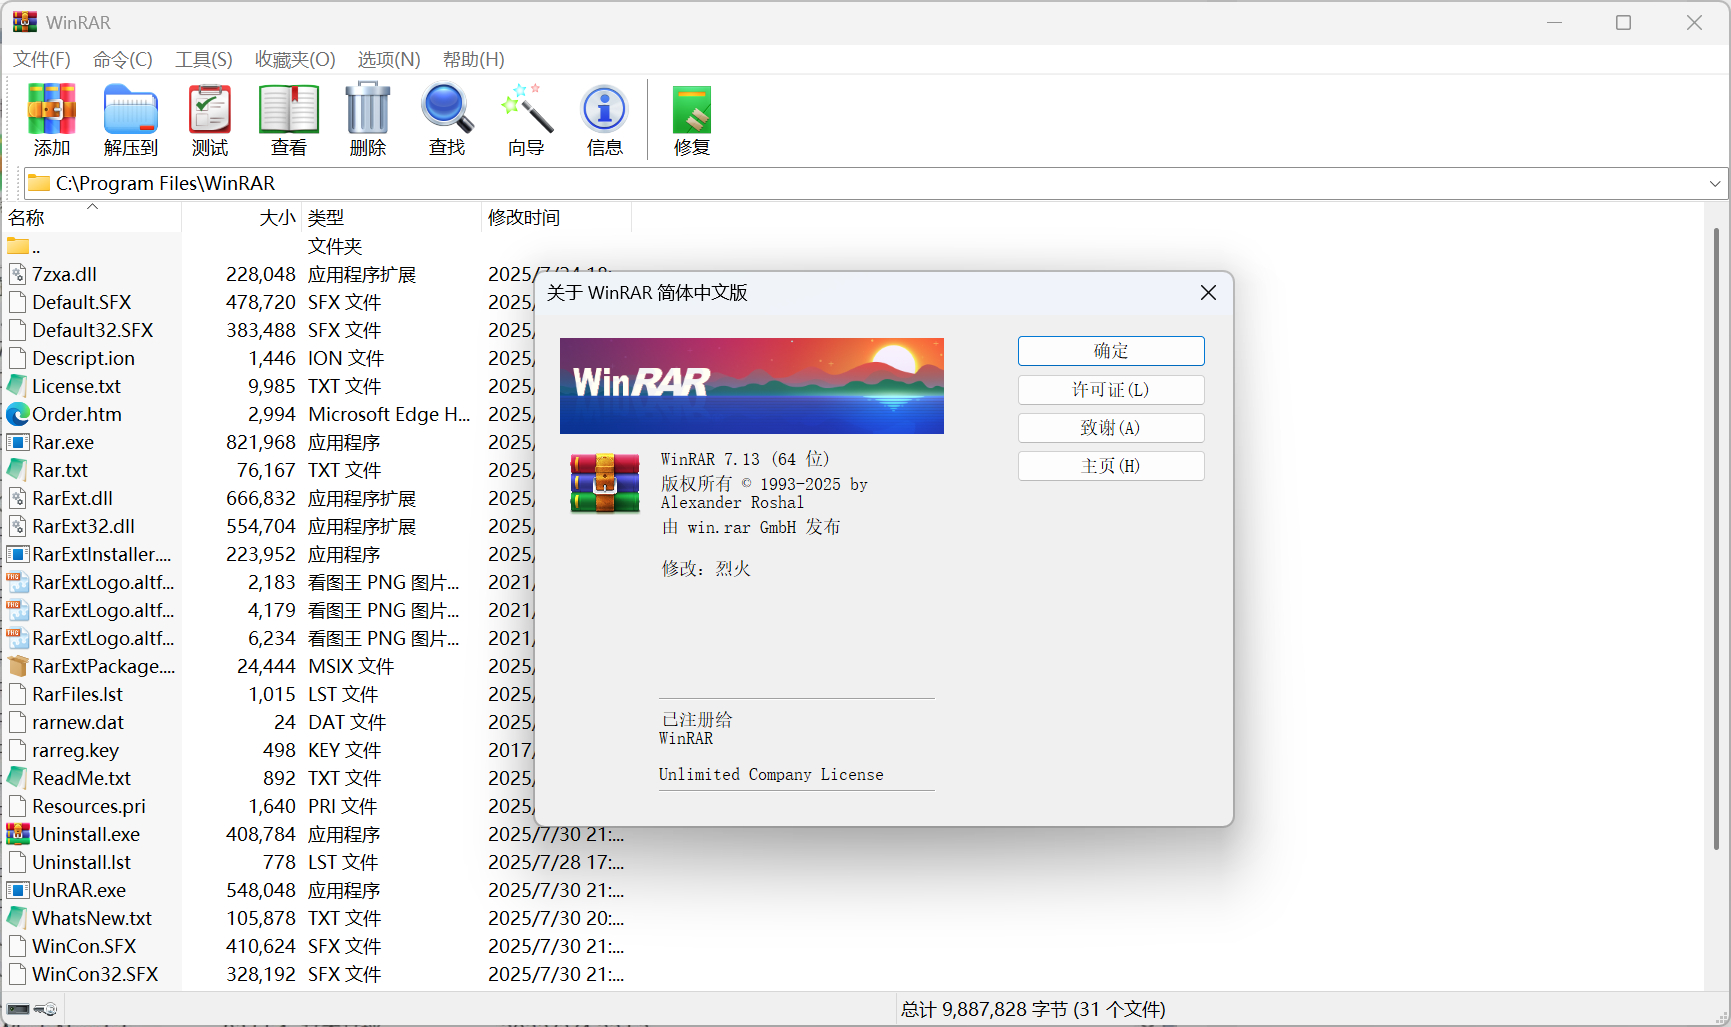This screenshot has height=1027, width=1731.
Task: Click the License 许可证(L) button
Action: tap(1111, 390)
